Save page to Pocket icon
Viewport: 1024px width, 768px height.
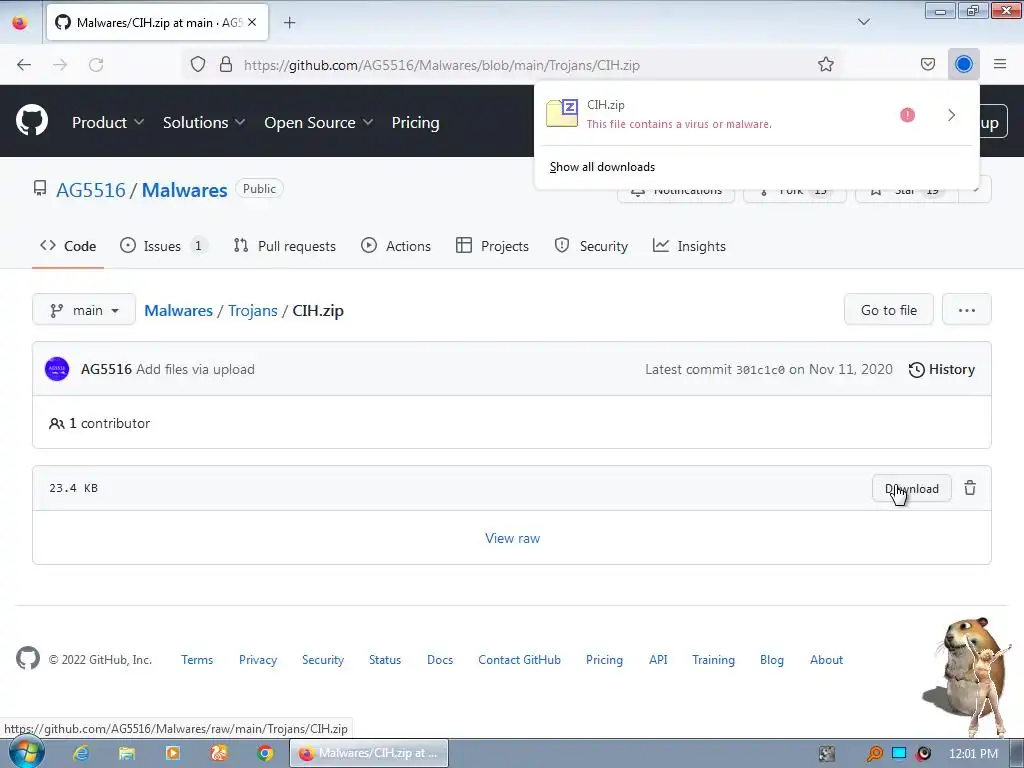pos(928,64)
